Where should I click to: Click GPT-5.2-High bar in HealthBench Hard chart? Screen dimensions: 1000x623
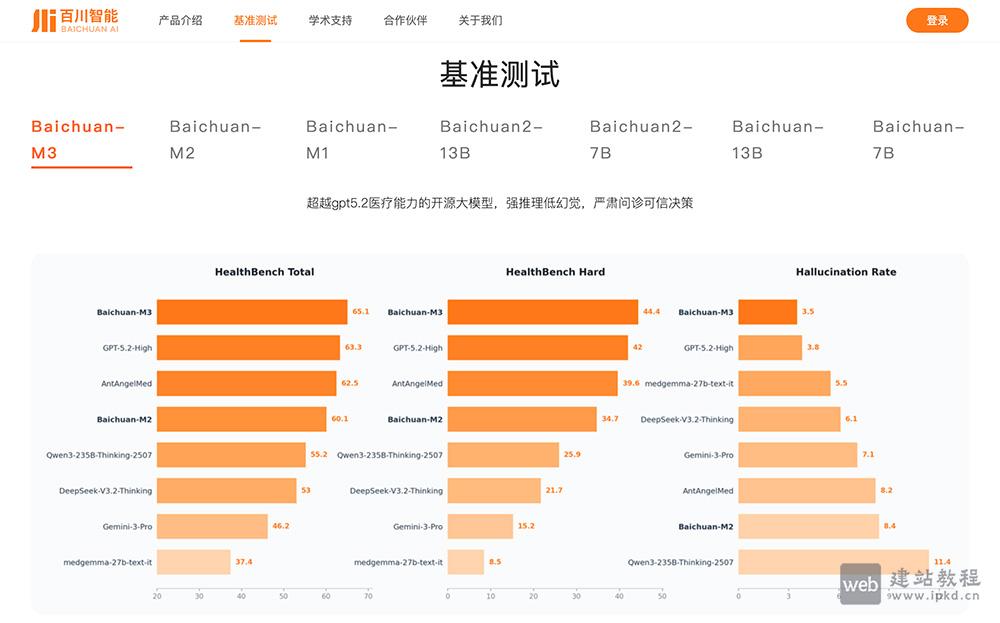click(x=537, y=348)
